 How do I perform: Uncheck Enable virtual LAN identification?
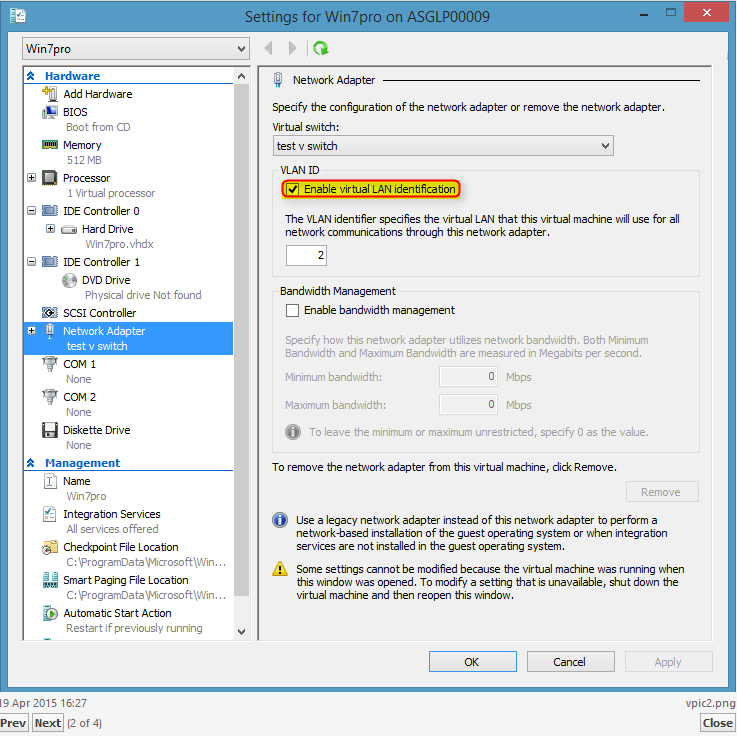(293, 189)
